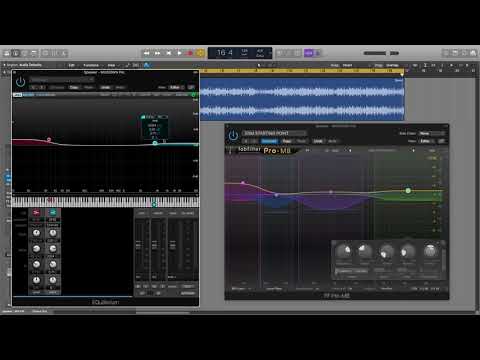
Task: Open the EQuilibrium preset name dropdown
Action: pos(62,80)
